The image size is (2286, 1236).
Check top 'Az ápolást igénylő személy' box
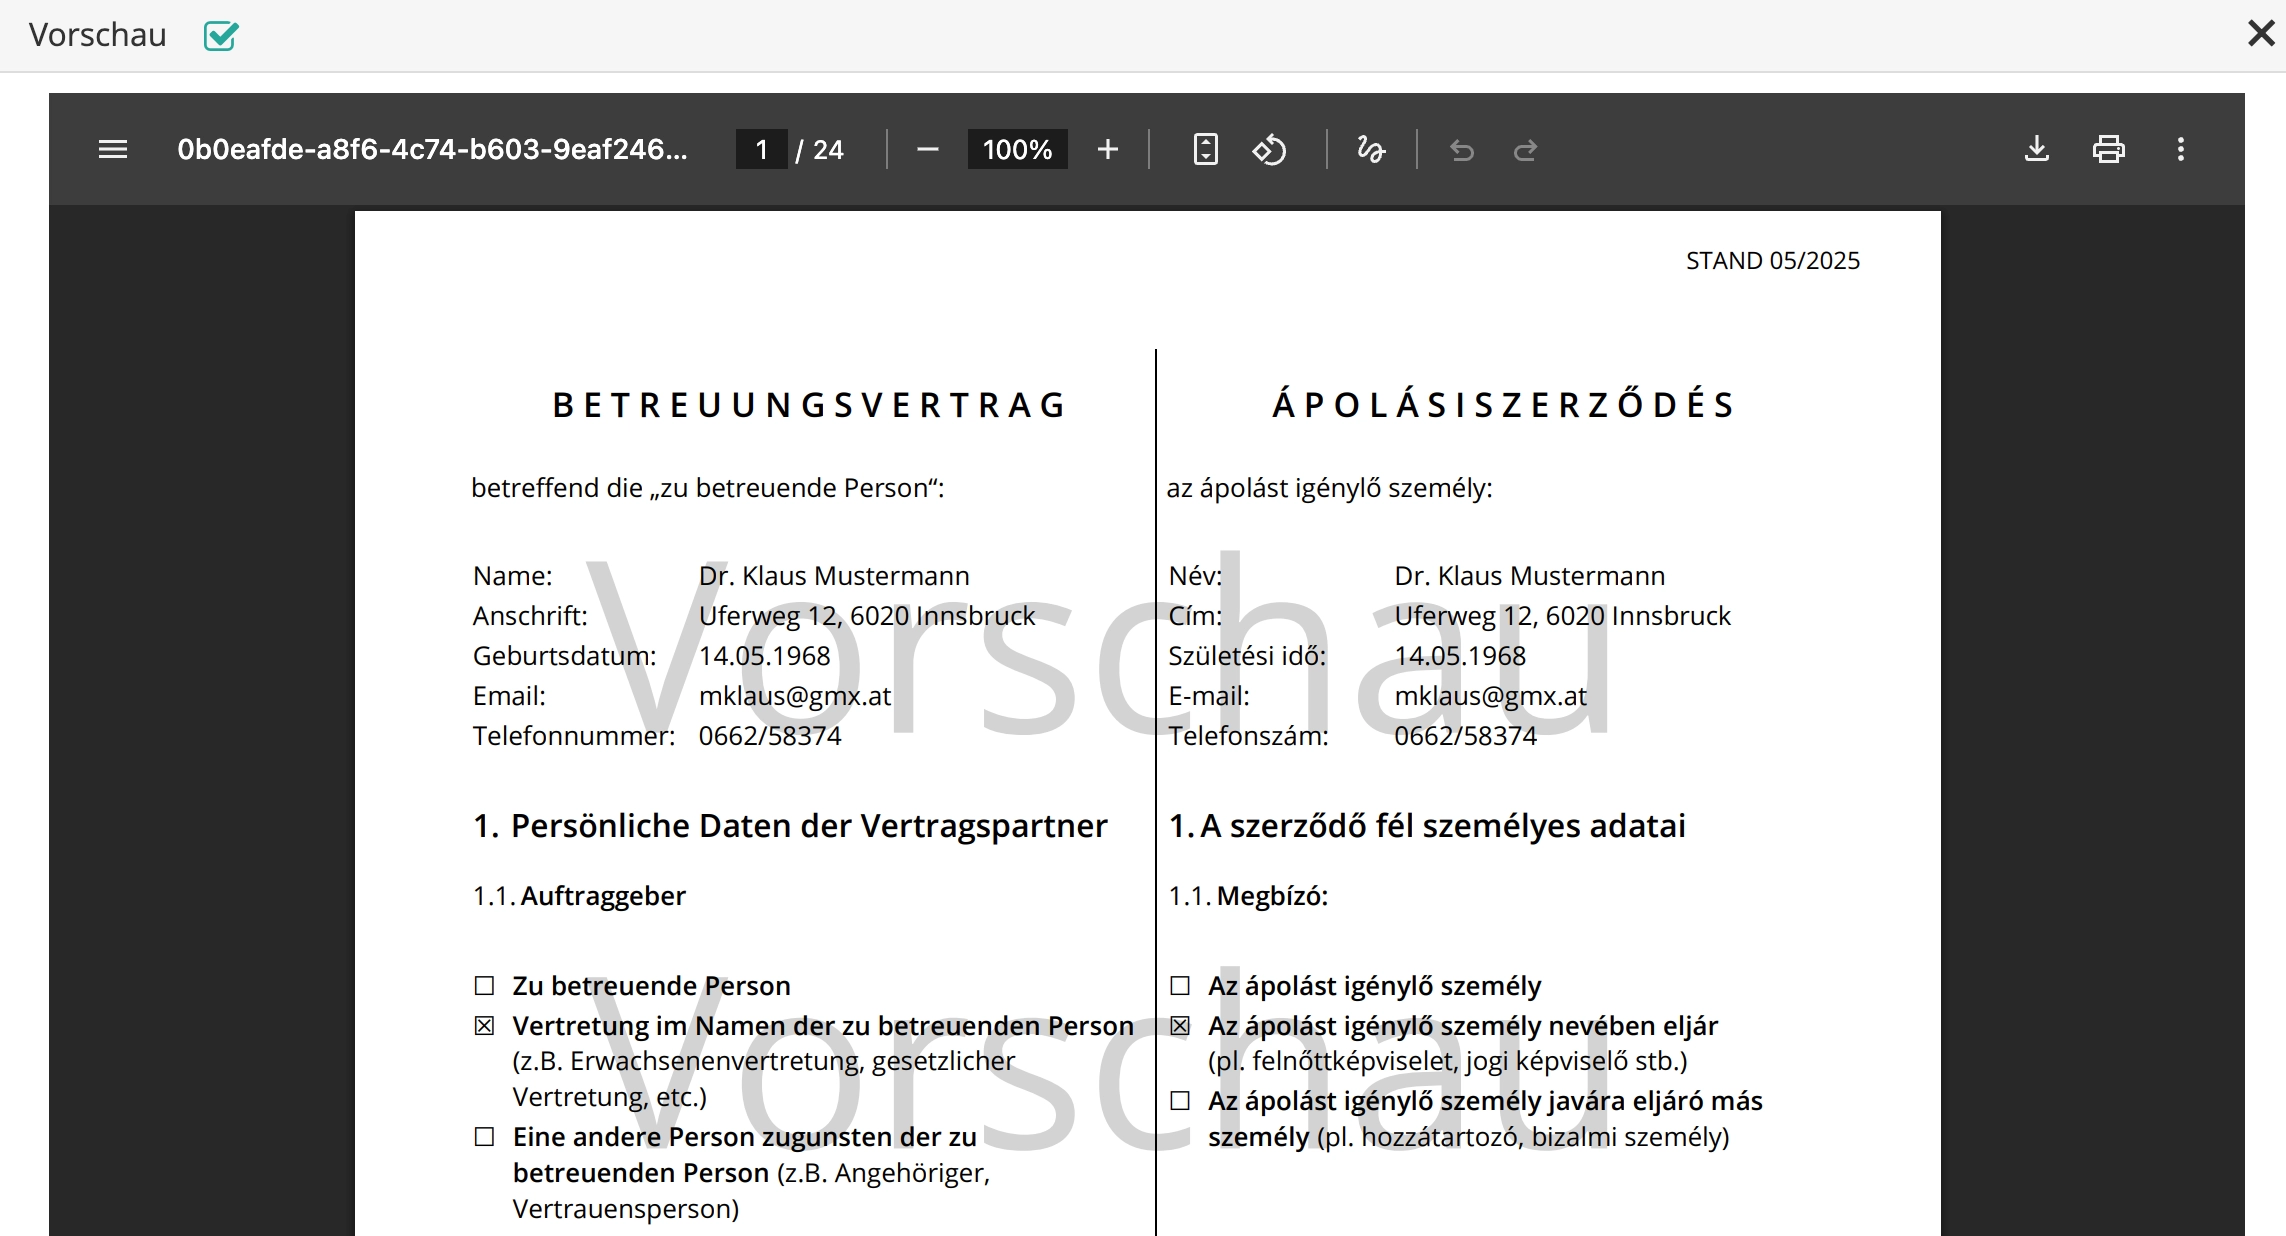pyautogui.click(x=1180, y=986)
